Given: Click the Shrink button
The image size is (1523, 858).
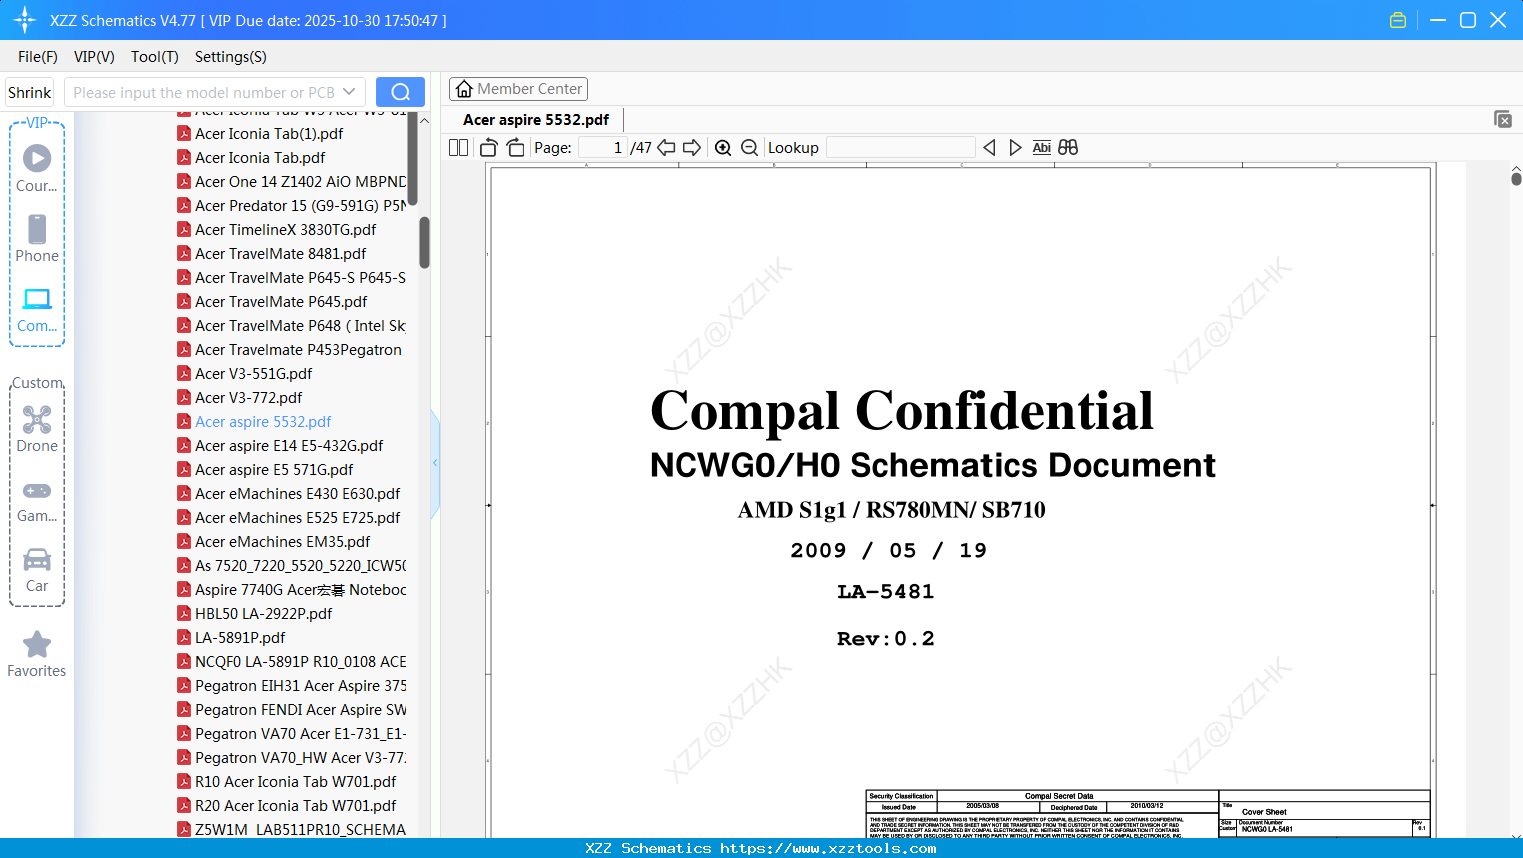Looking at the screenshot, I should pos(30,92).
